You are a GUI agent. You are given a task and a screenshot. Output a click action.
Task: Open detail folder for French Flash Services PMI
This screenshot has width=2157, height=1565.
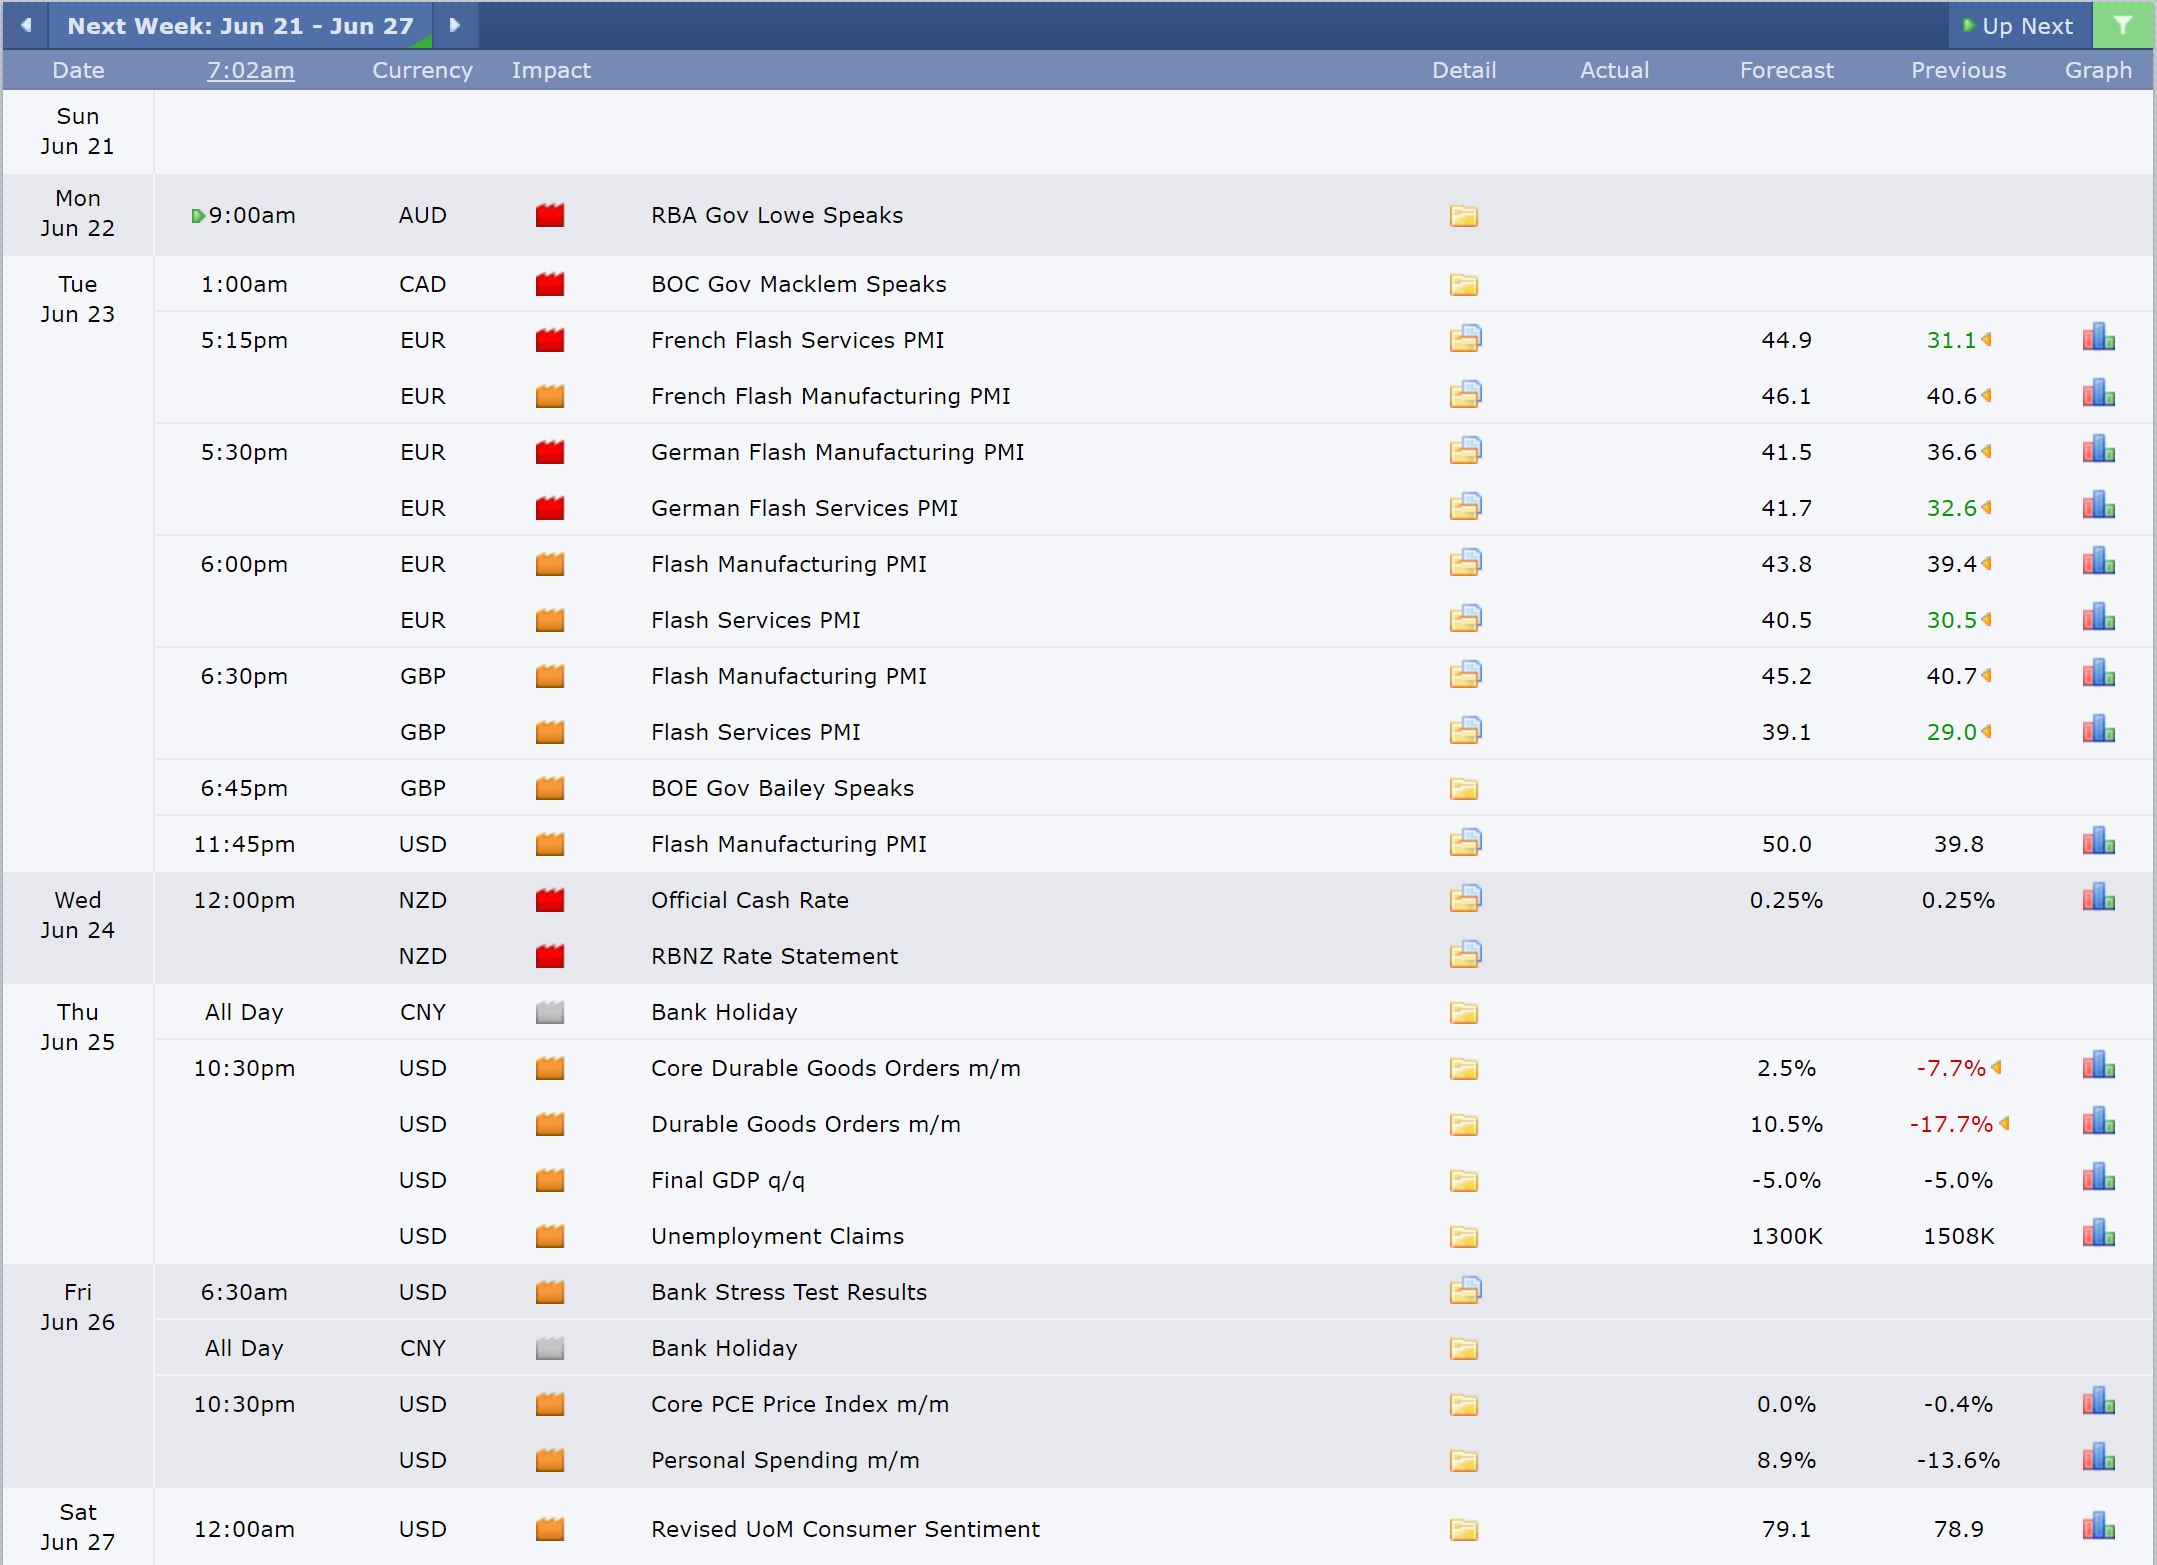(x=1465, y=339)
